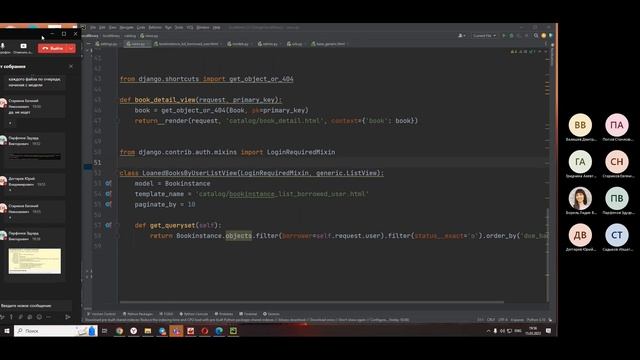
Task: Open the yellow image thumbnail in chat
Action: (x=35, y=261)
